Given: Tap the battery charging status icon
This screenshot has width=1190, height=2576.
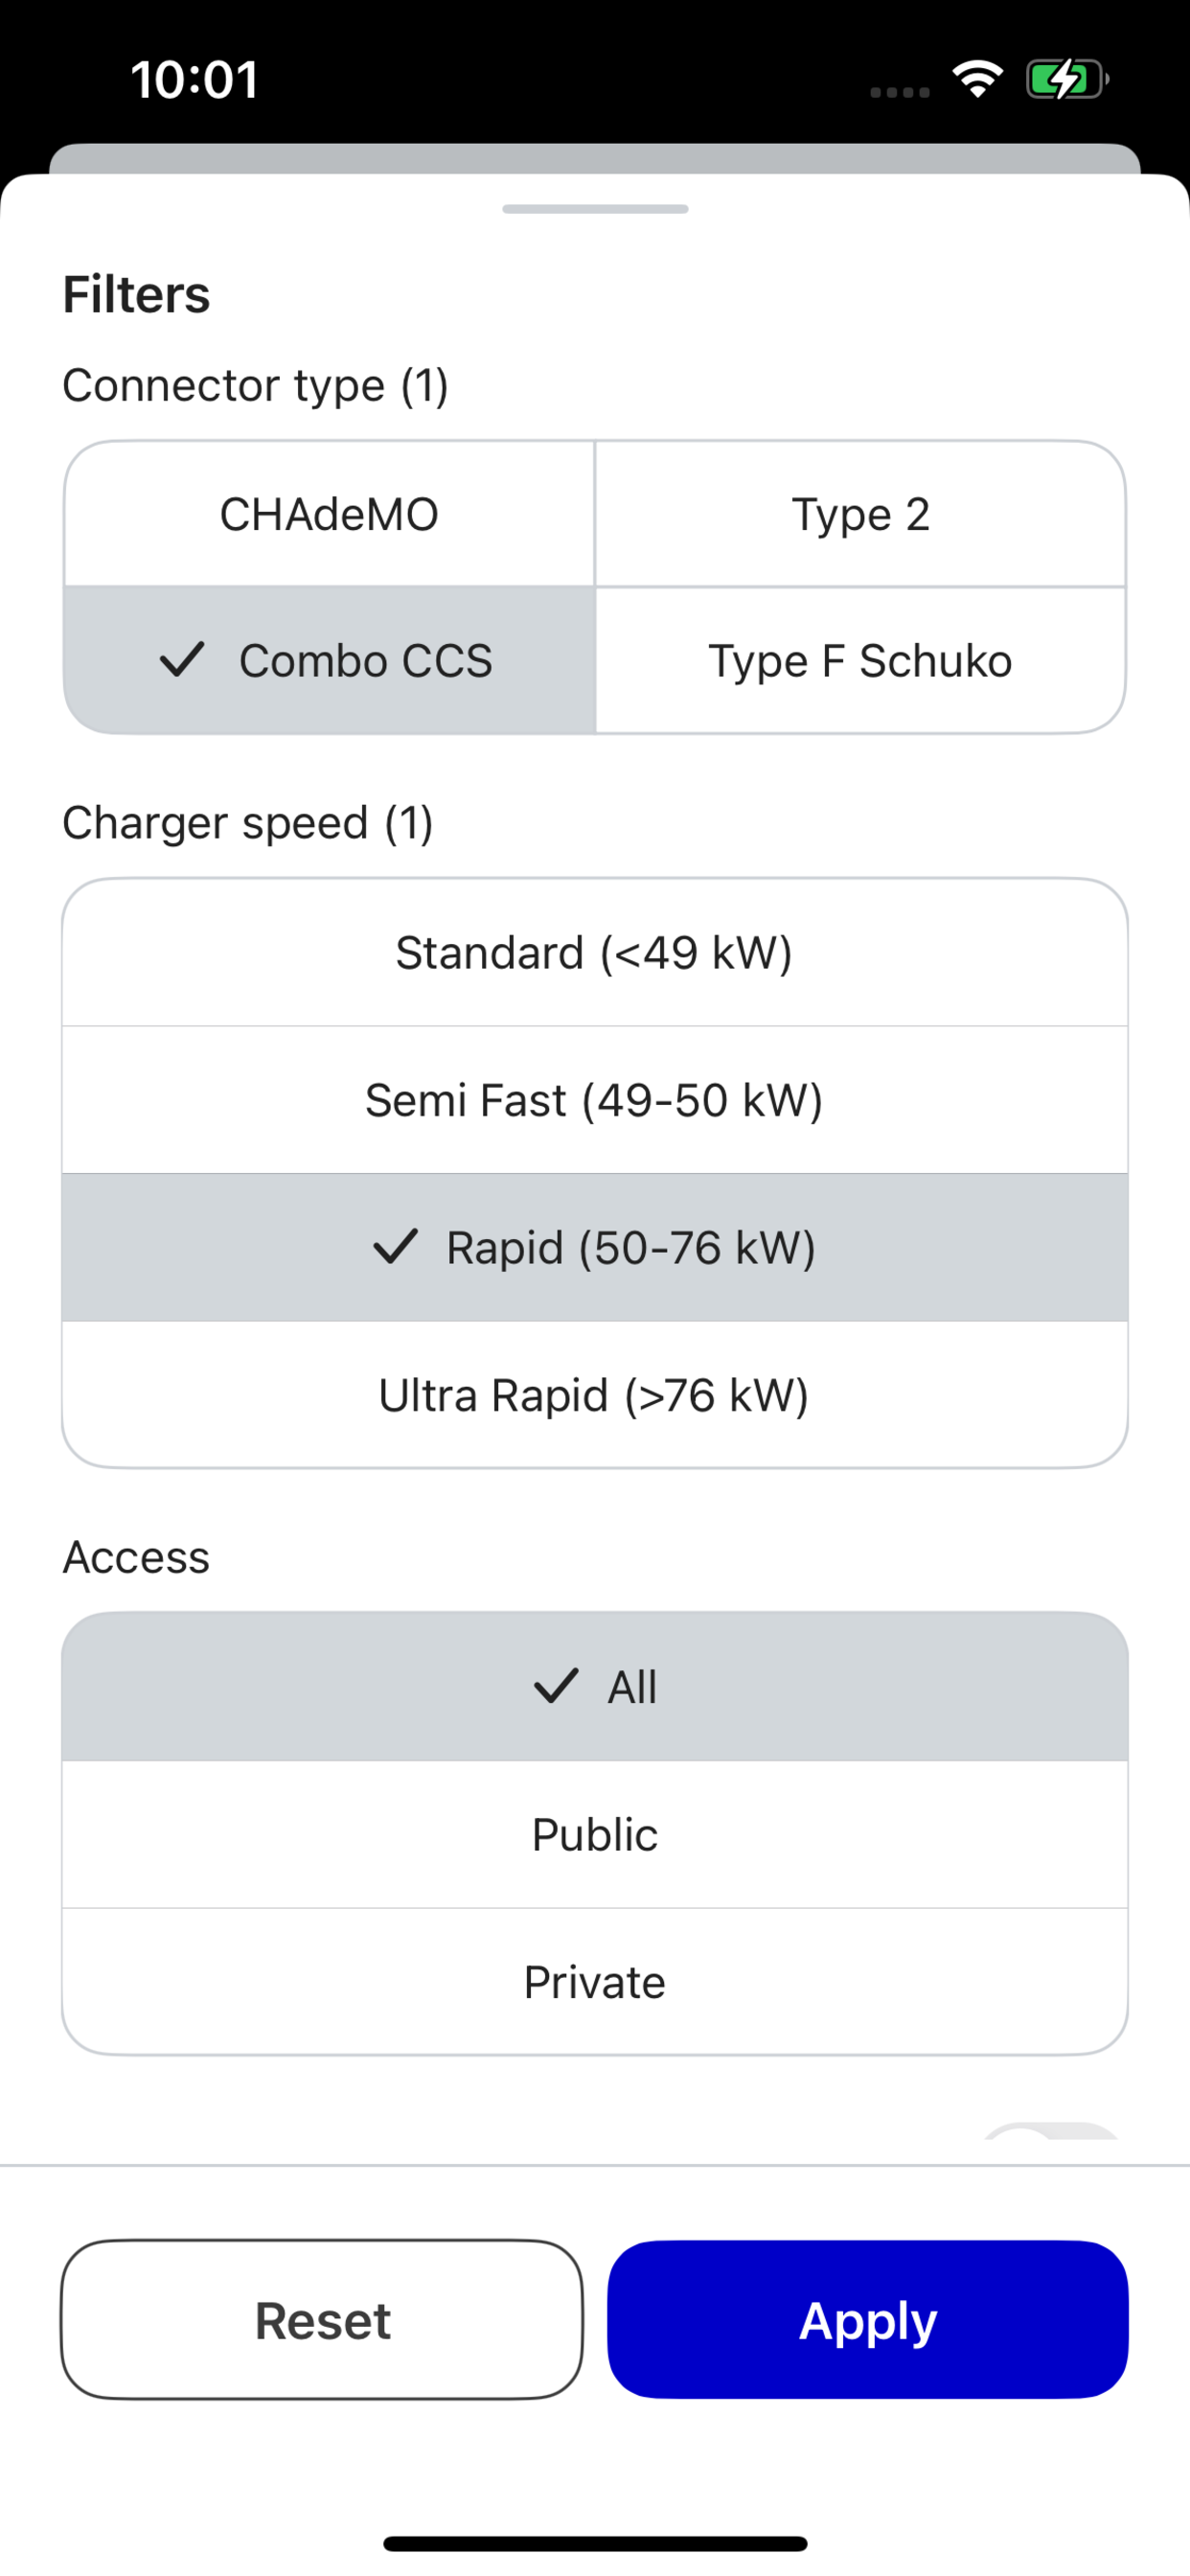Looking at the screenshot, I should 1067,79.
